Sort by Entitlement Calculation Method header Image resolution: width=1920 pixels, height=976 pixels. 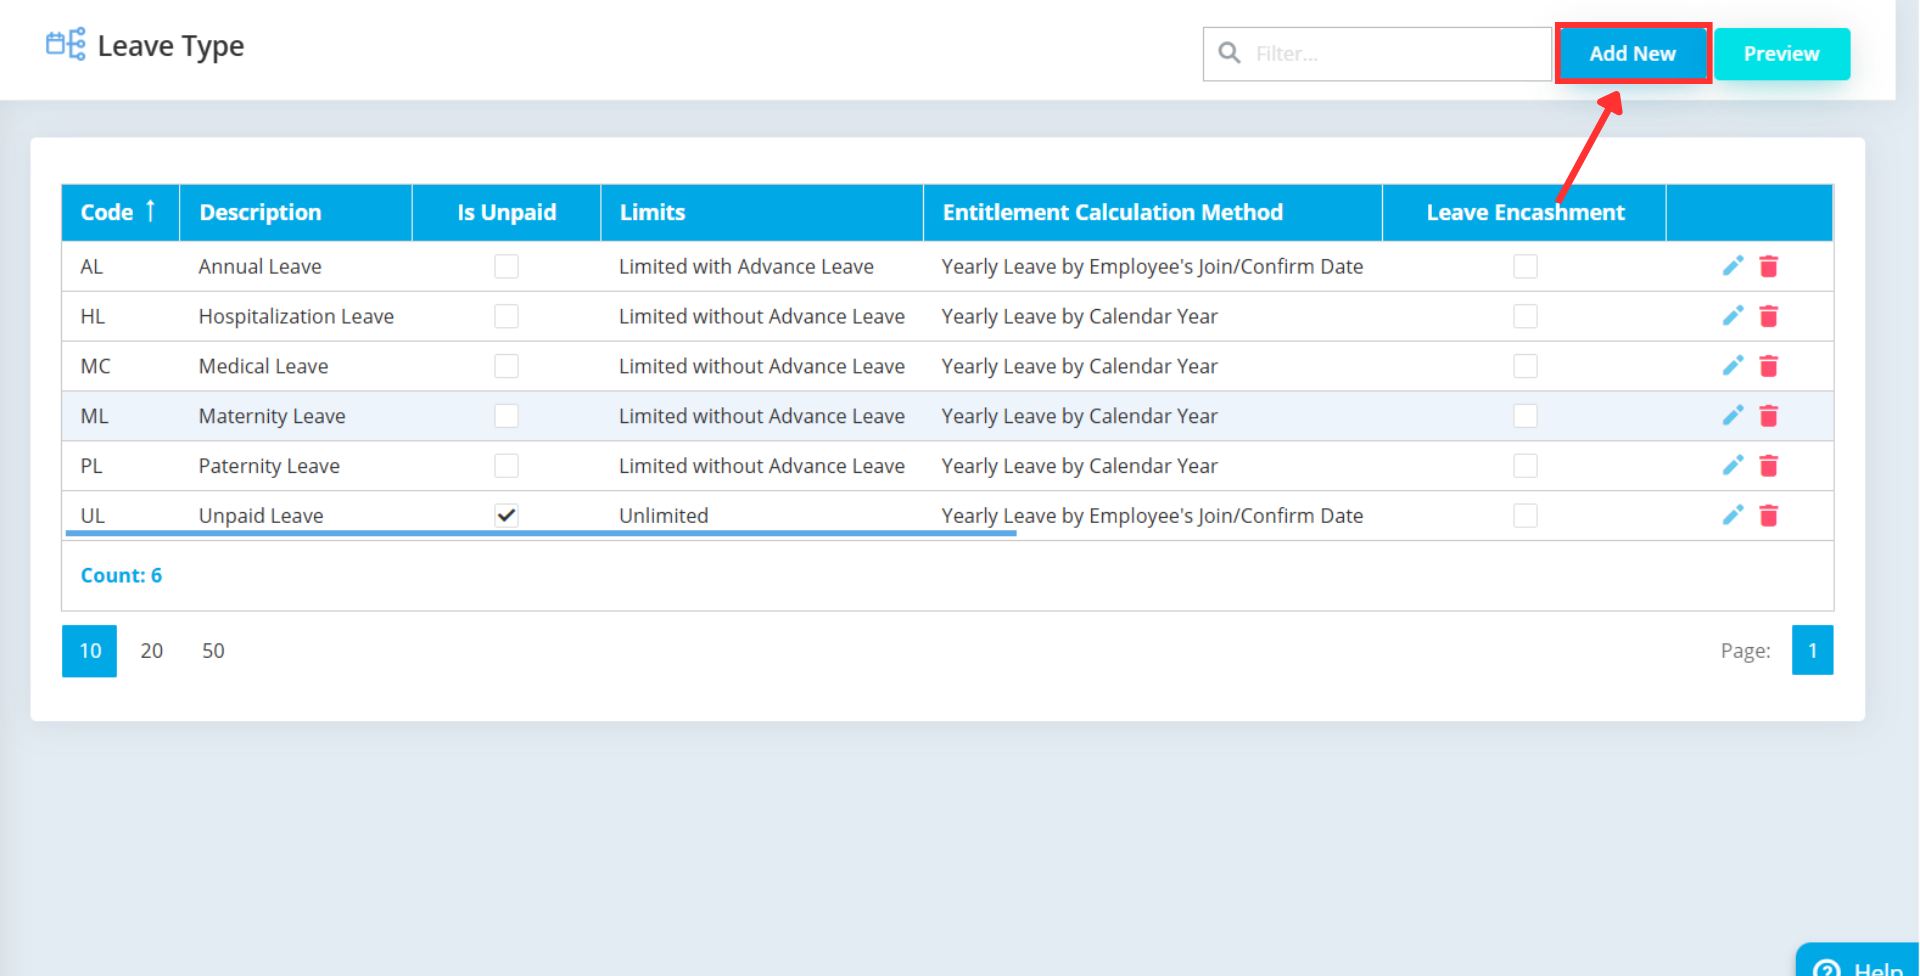pyautogui.click(x=1152, y=212)
